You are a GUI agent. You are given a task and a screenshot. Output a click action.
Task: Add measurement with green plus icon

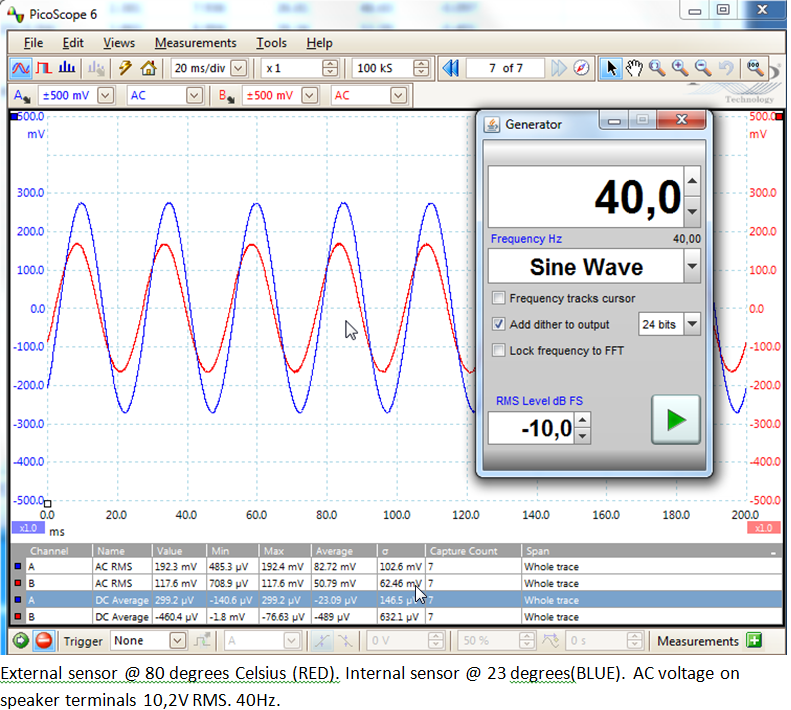pos(754,641)
